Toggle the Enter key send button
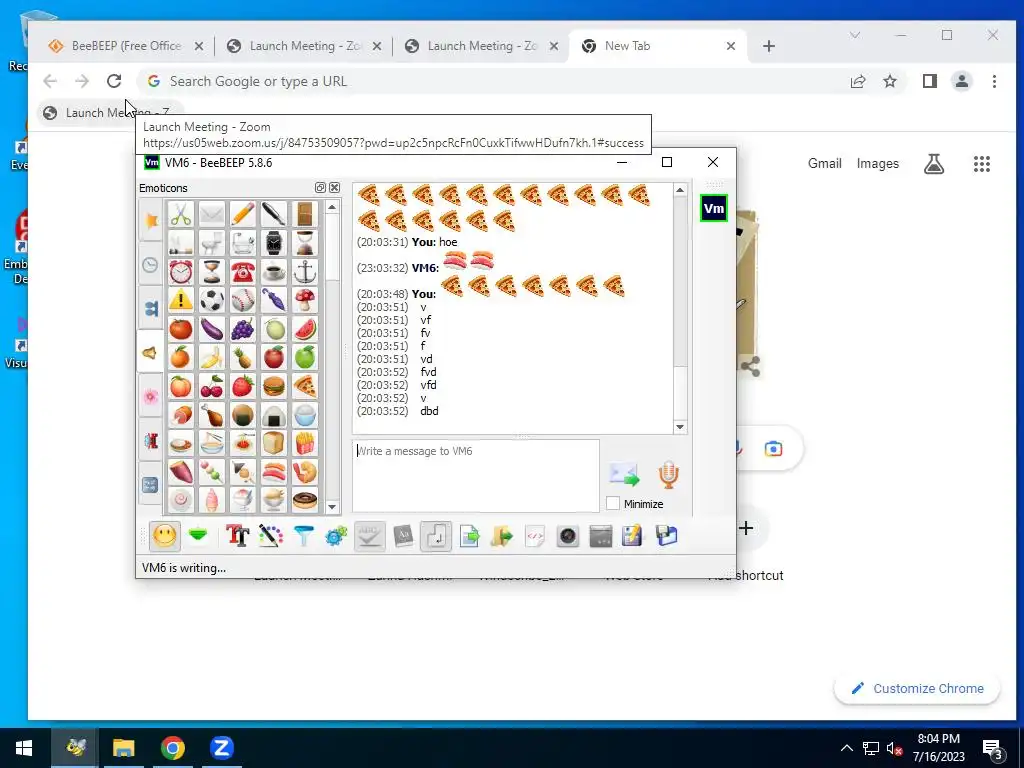1024x768 pixels. click(436, 536)
